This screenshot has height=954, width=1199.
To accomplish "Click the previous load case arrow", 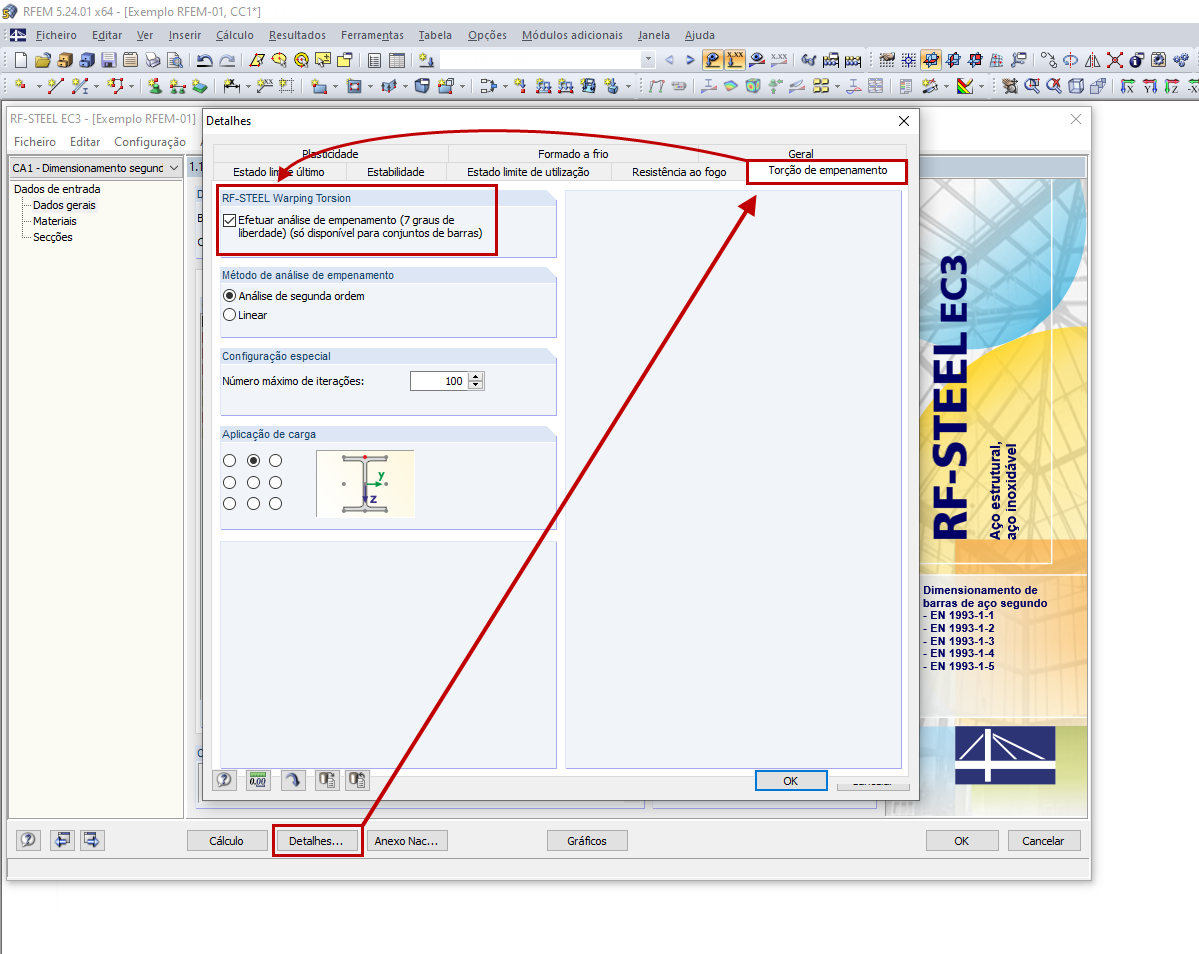I will click(669, 60).
